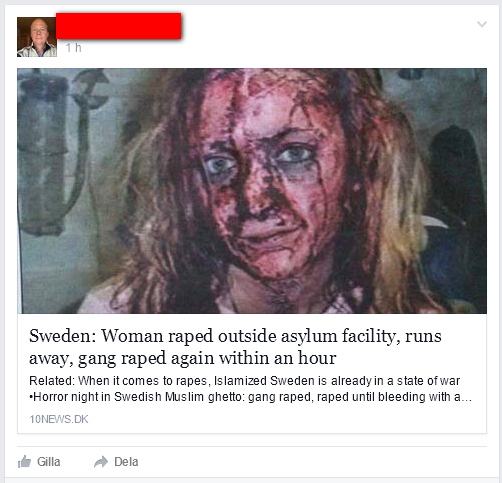Viewport: 502px width, 483px height.
Task: Click the red redacted poster name
Action: [x=118, y=26]
